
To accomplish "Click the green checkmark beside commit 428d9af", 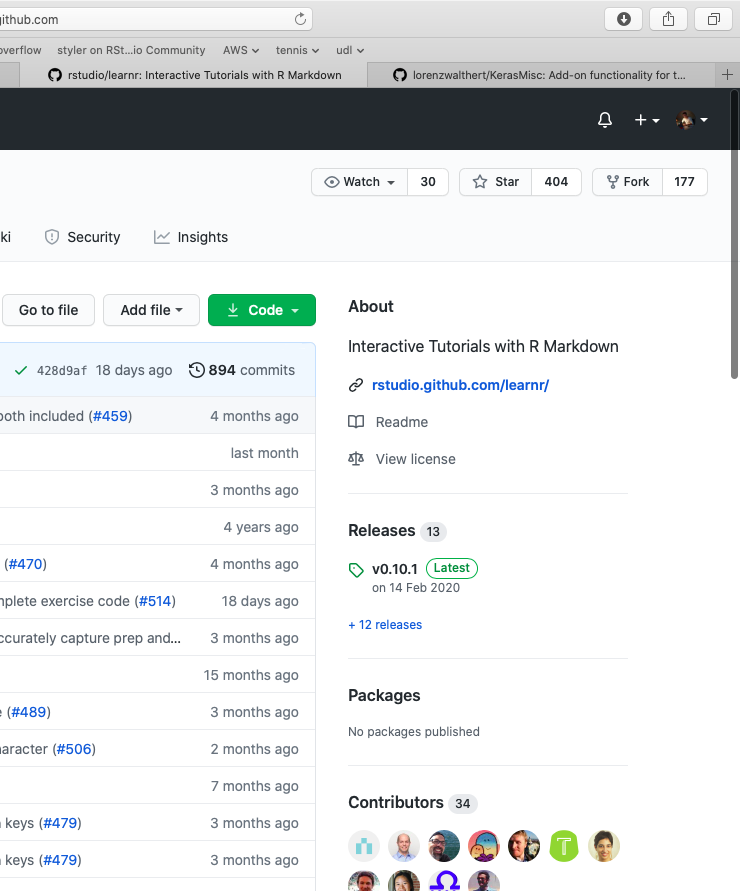I will point(21,370).
